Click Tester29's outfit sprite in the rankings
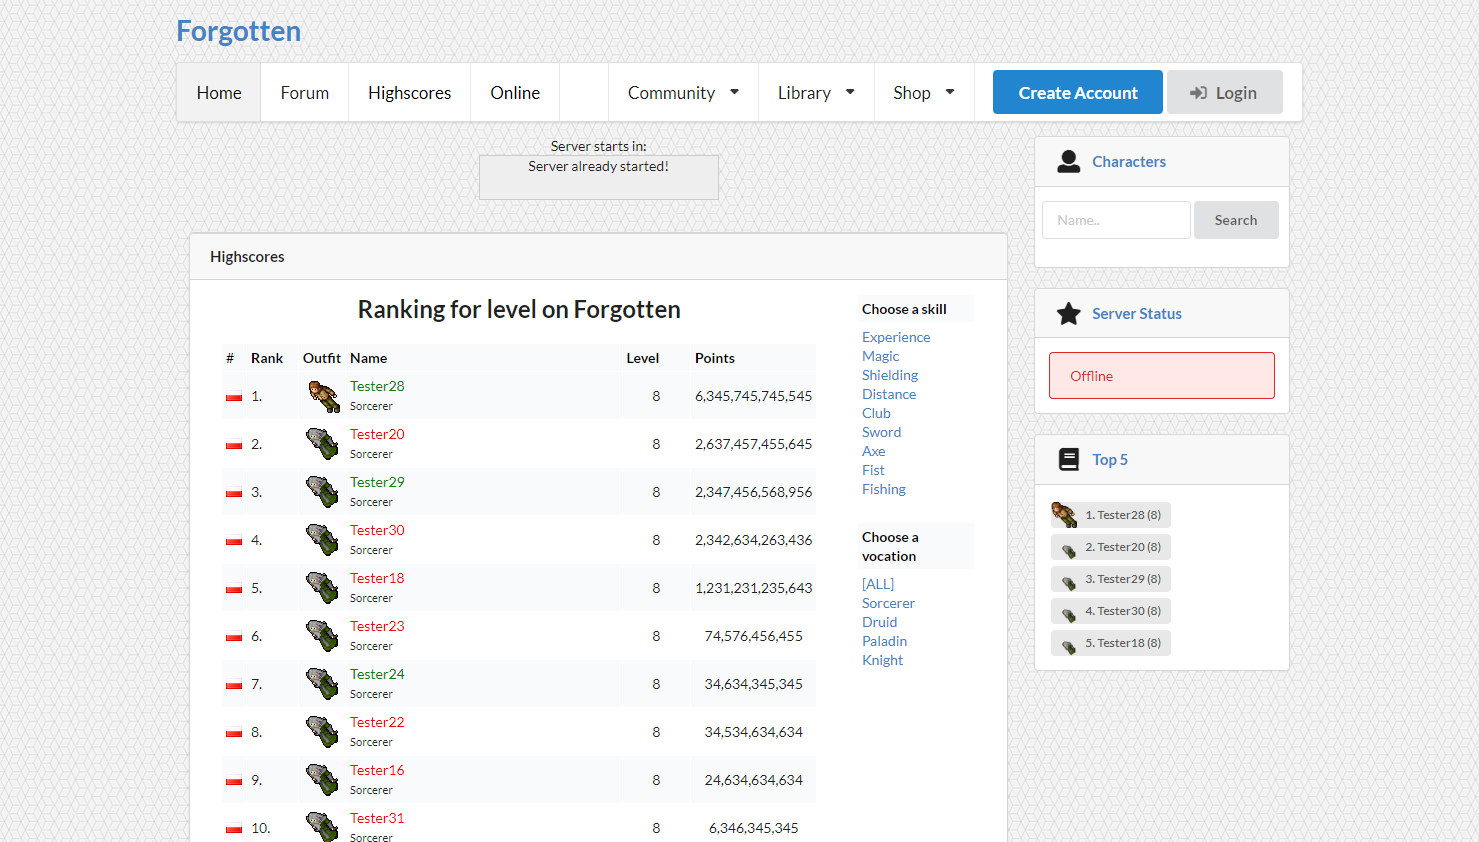Screen dimensions: 1479x842 (321, 491)
